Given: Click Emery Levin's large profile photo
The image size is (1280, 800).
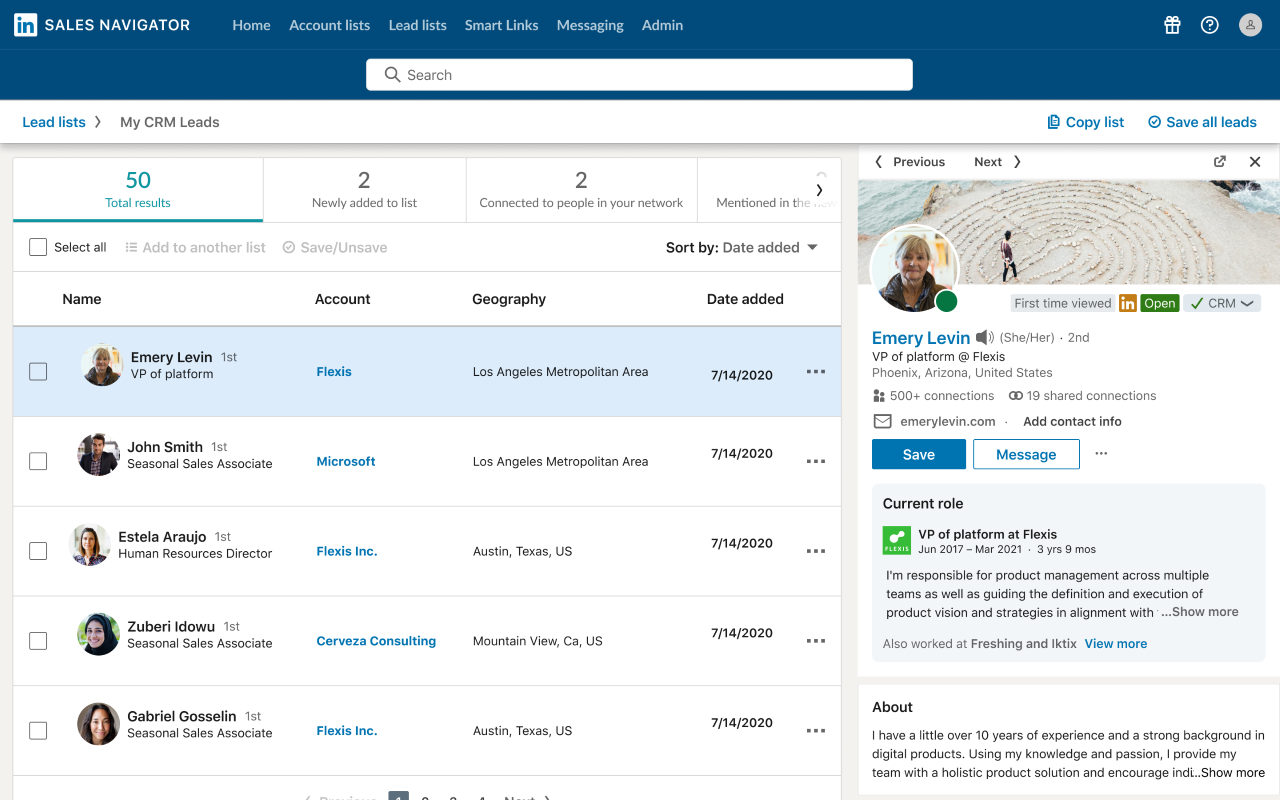Looking at the screenshot, I should point(914,269).
